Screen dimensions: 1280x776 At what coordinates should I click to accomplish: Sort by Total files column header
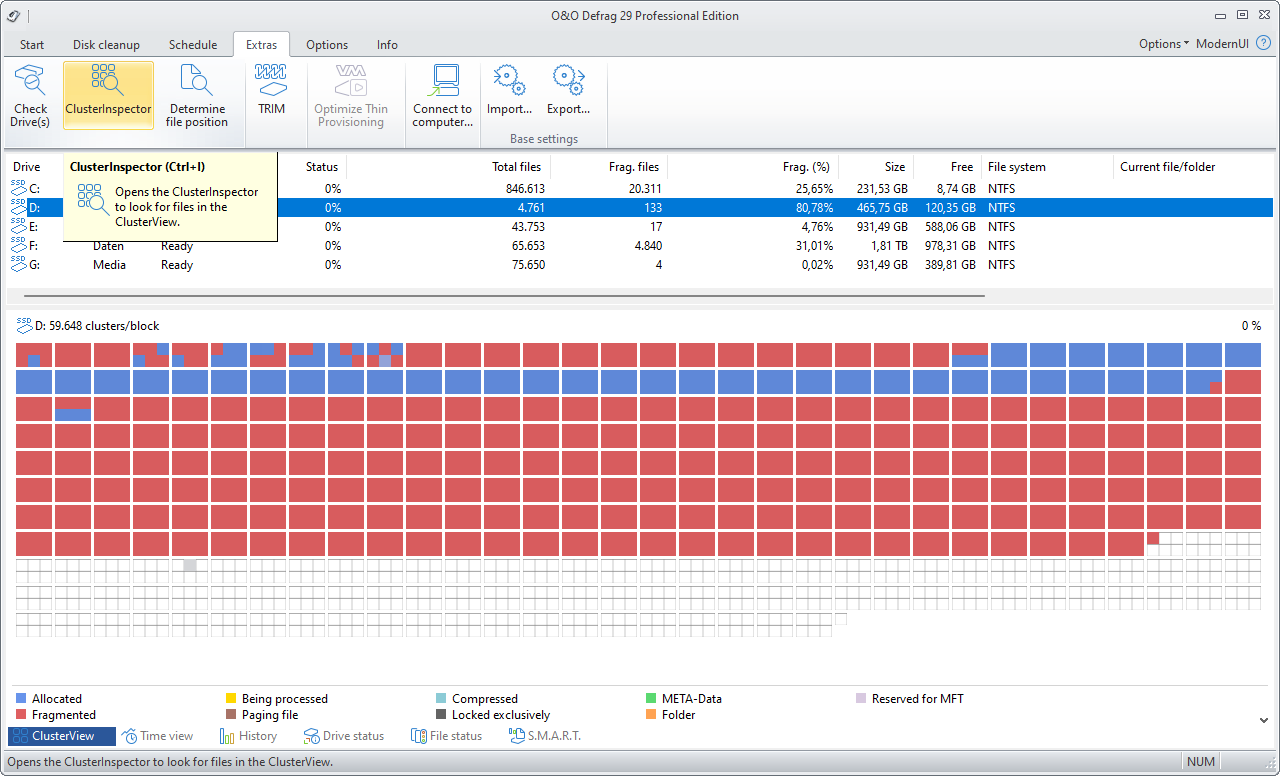pos(516,167)
